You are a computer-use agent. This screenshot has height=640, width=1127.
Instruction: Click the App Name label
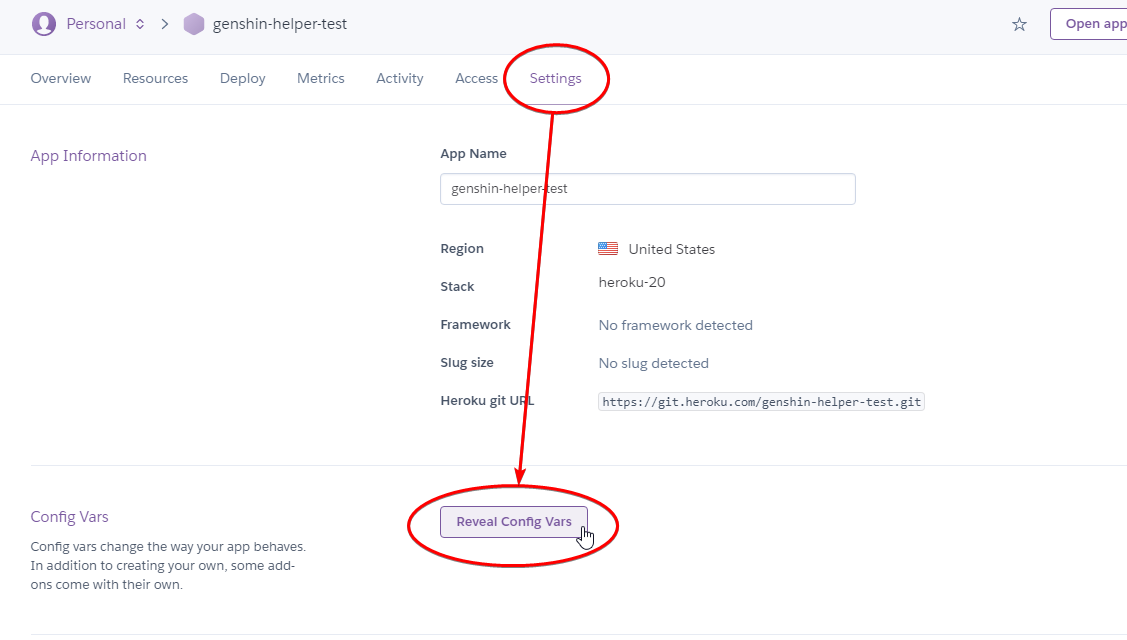click(473, 154)
